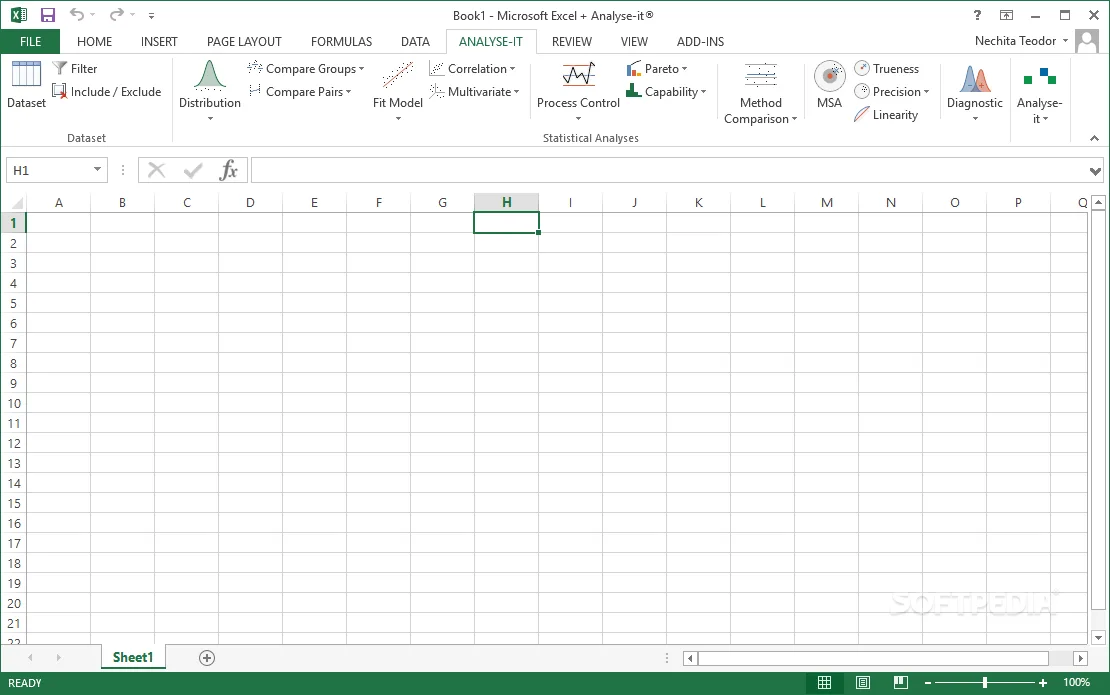
Task: Enable Page Break Preview view
Action: [x=900, y=683]
